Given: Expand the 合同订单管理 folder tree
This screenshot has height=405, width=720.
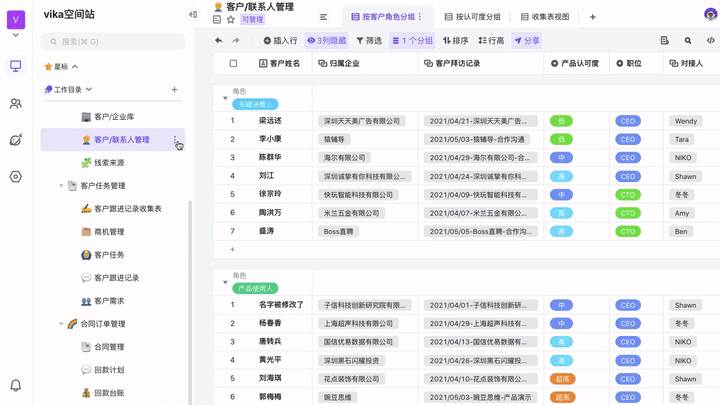Looking at the screenshot, I should coord(61,324).
